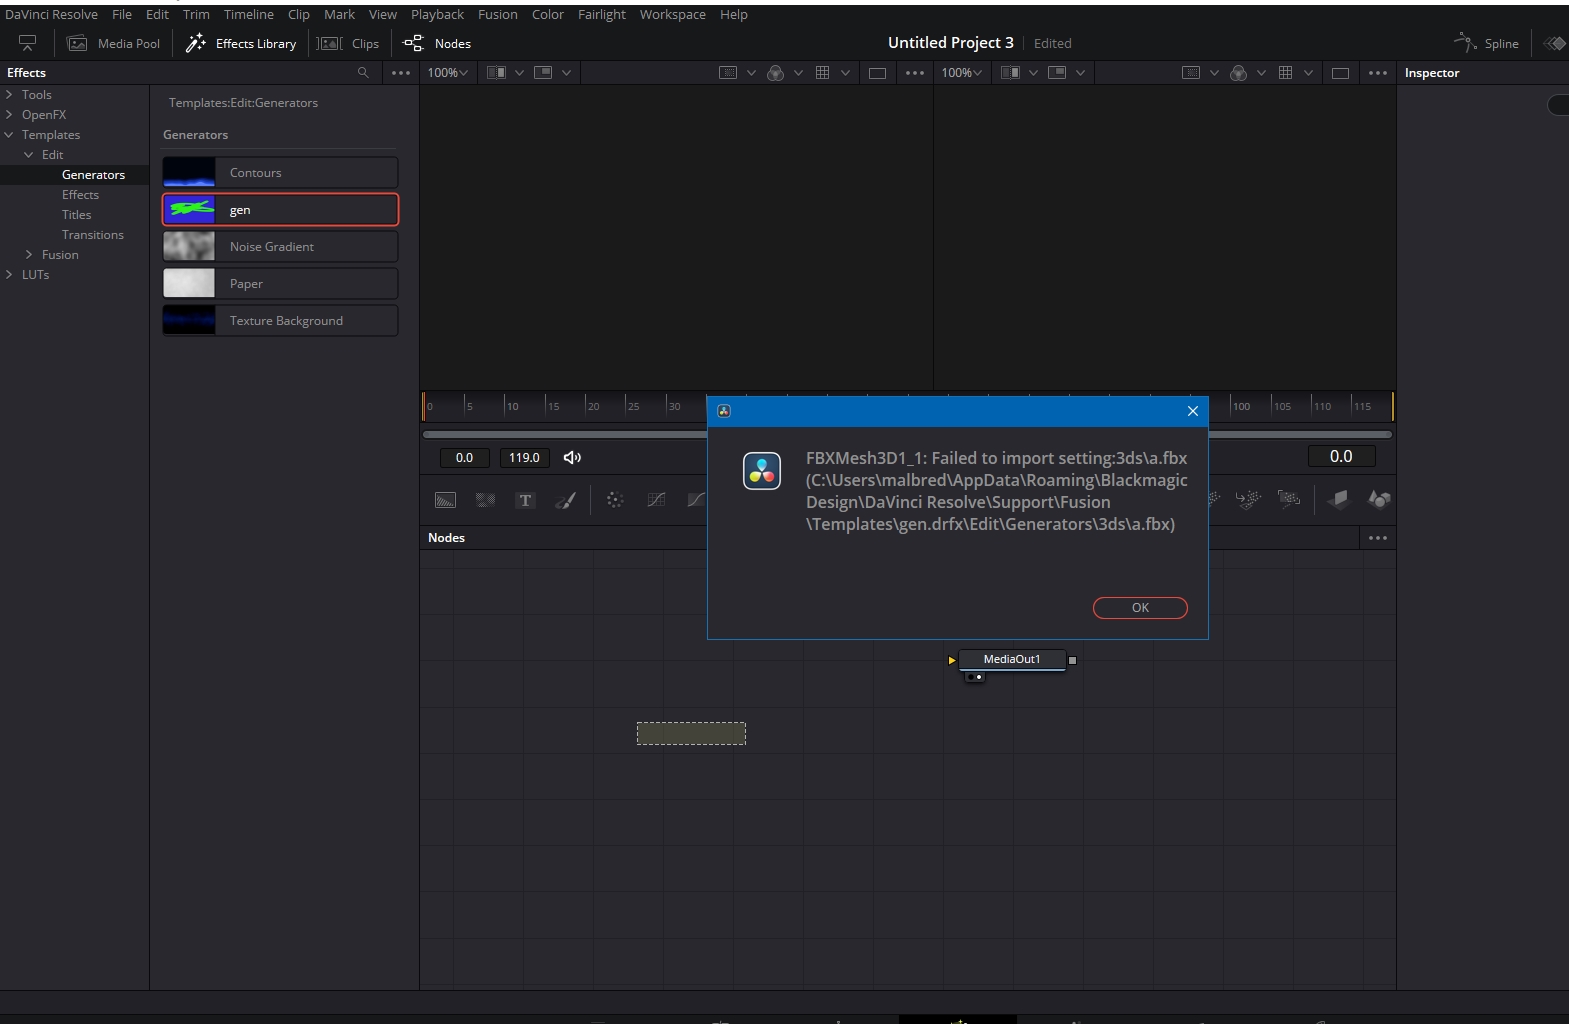Image resolution: width=1569 pixels, height=1024 pixels.
Task: Add a Background tool from toolbar
Action: coord(445,500)
